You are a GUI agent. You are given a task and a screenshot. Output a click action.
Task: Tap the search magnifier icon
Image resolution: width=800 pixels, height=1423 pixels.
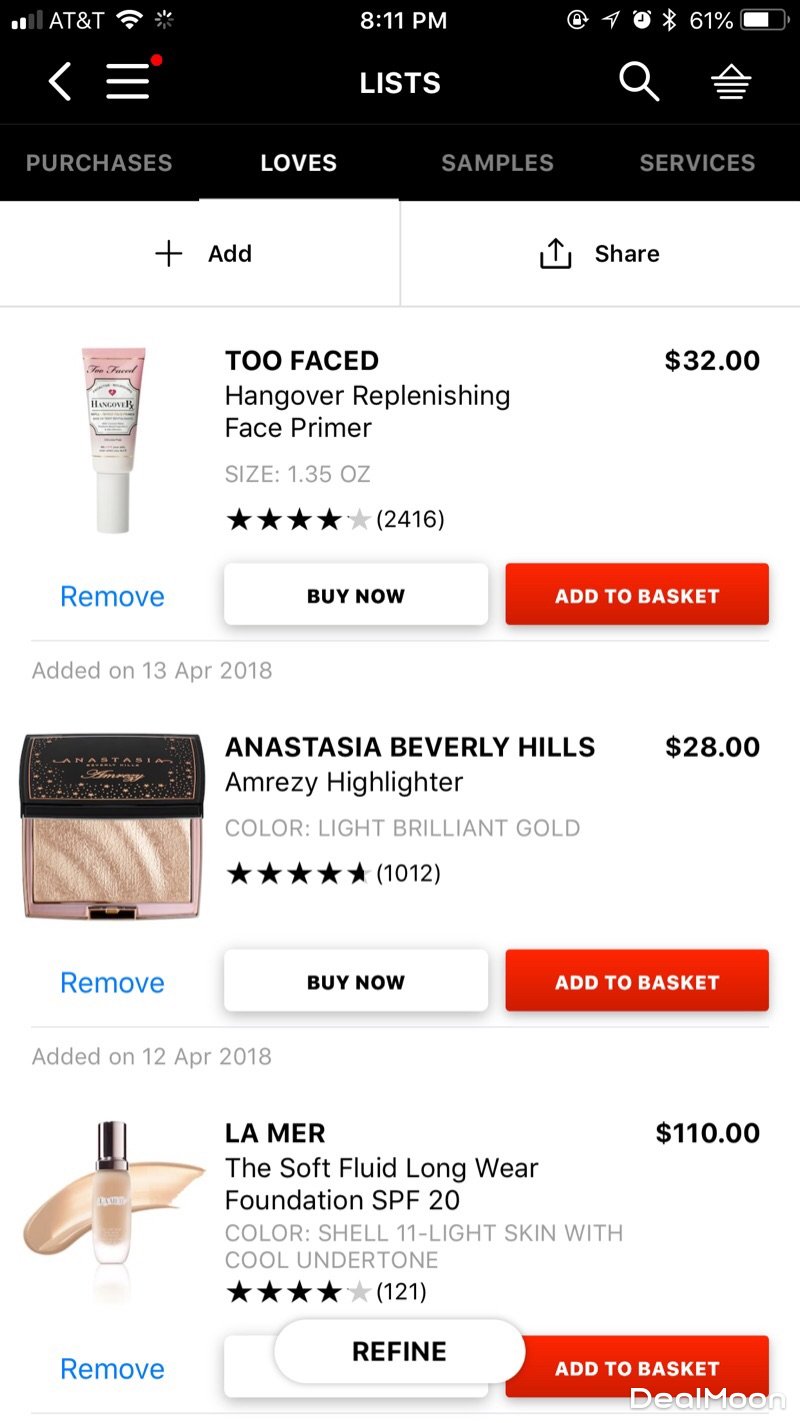[639, 81]
